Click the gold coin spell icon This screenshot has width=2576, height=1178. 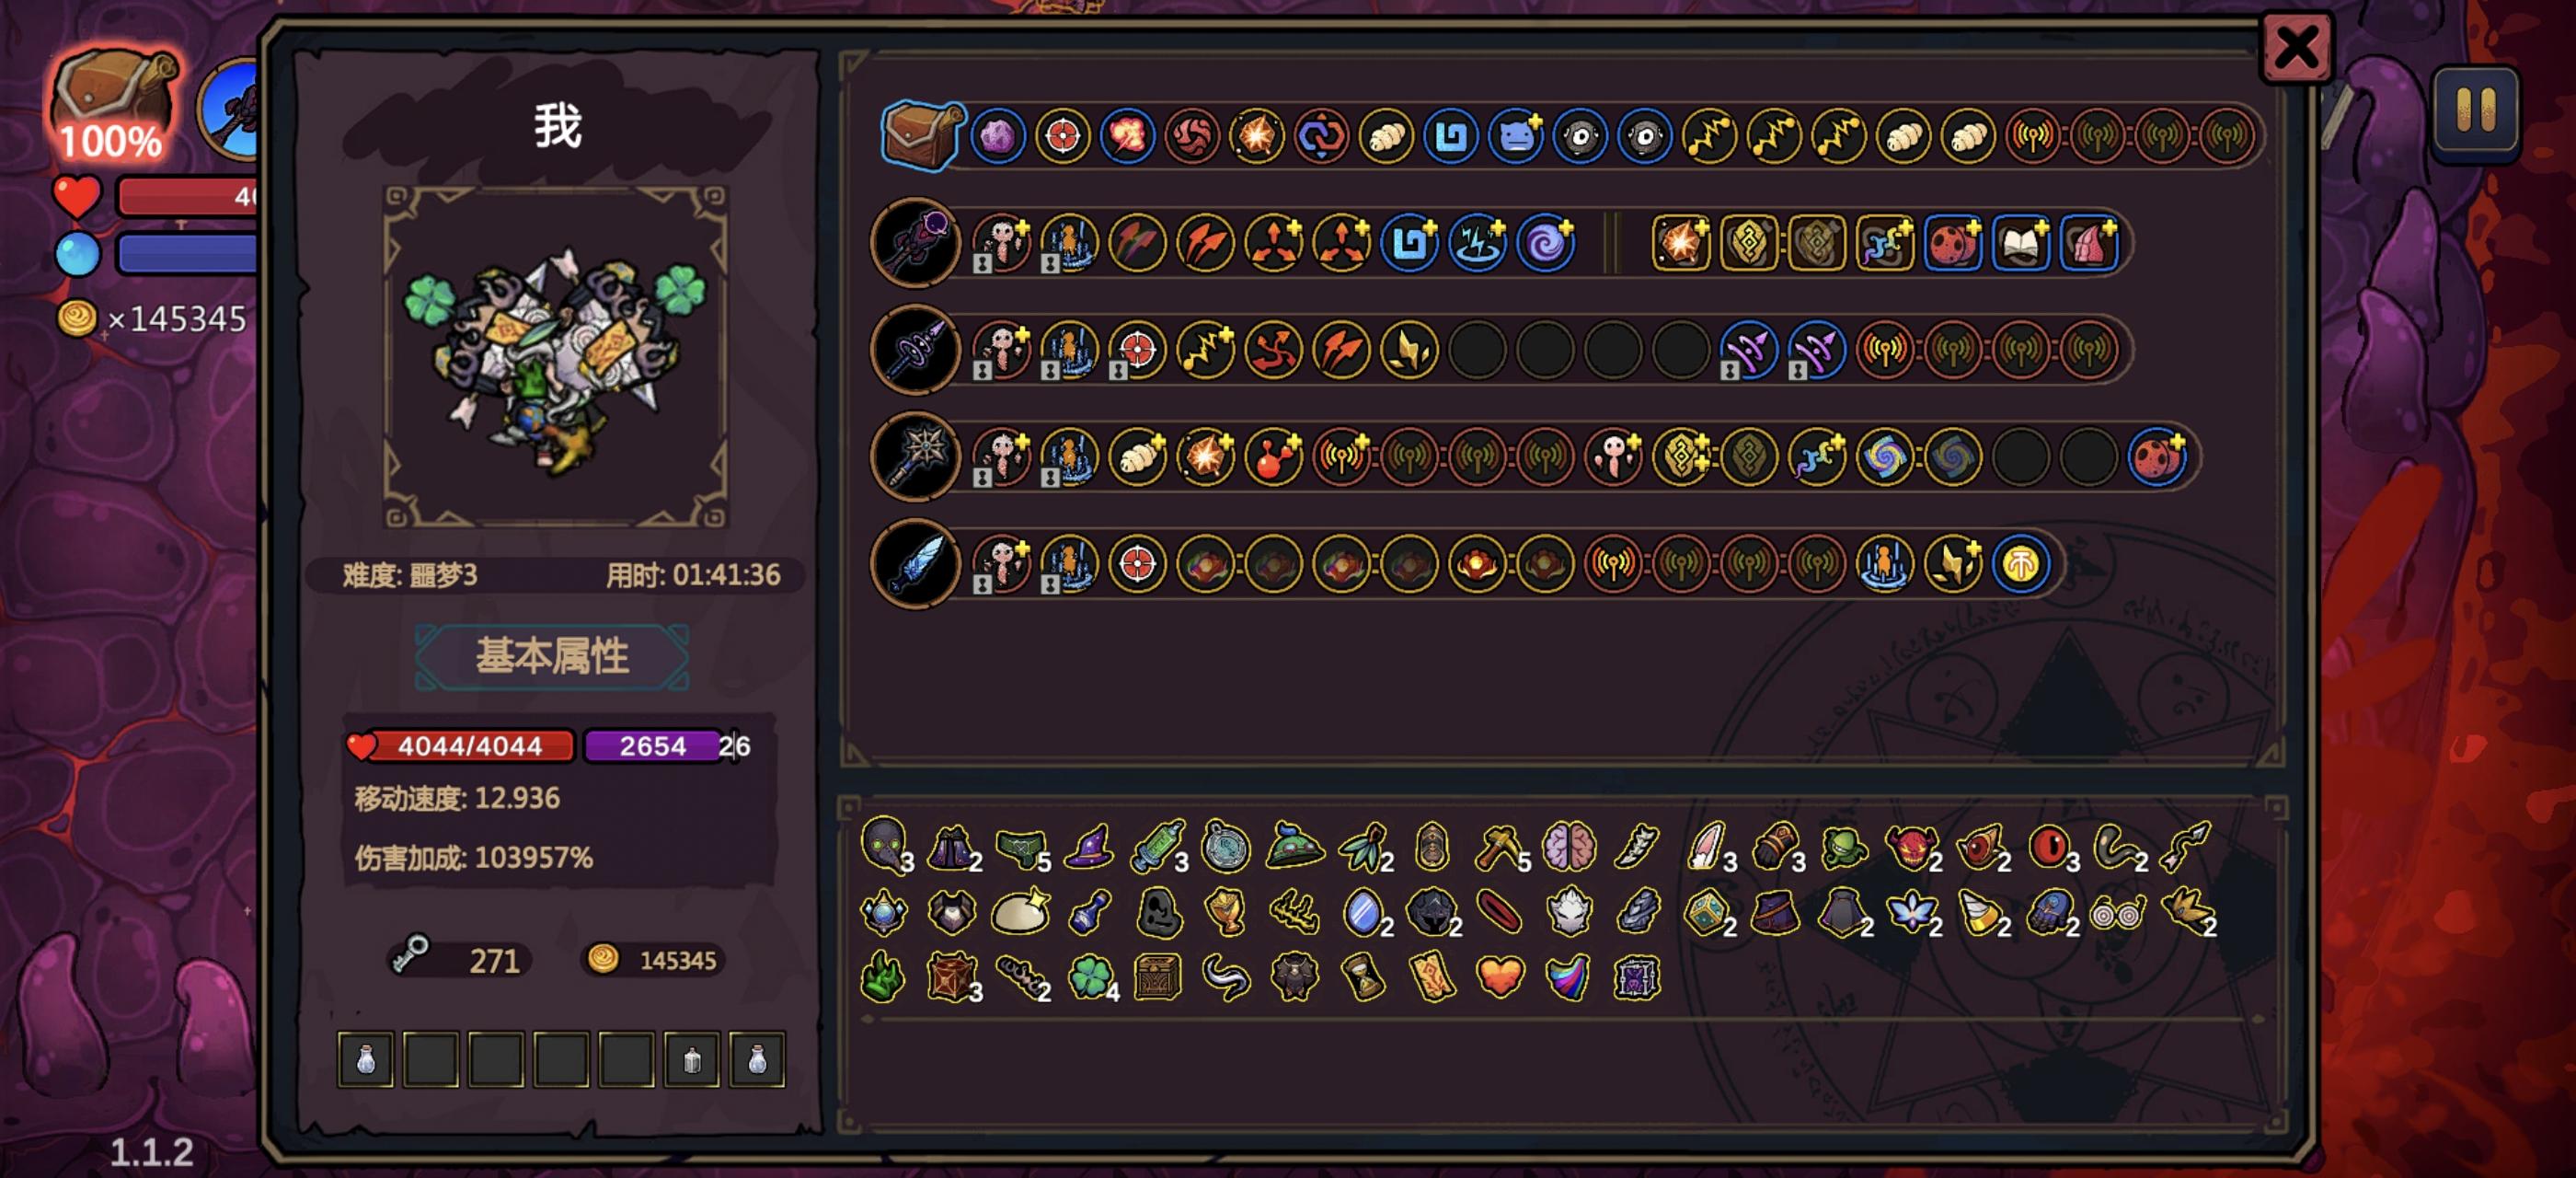[2020, 564]
